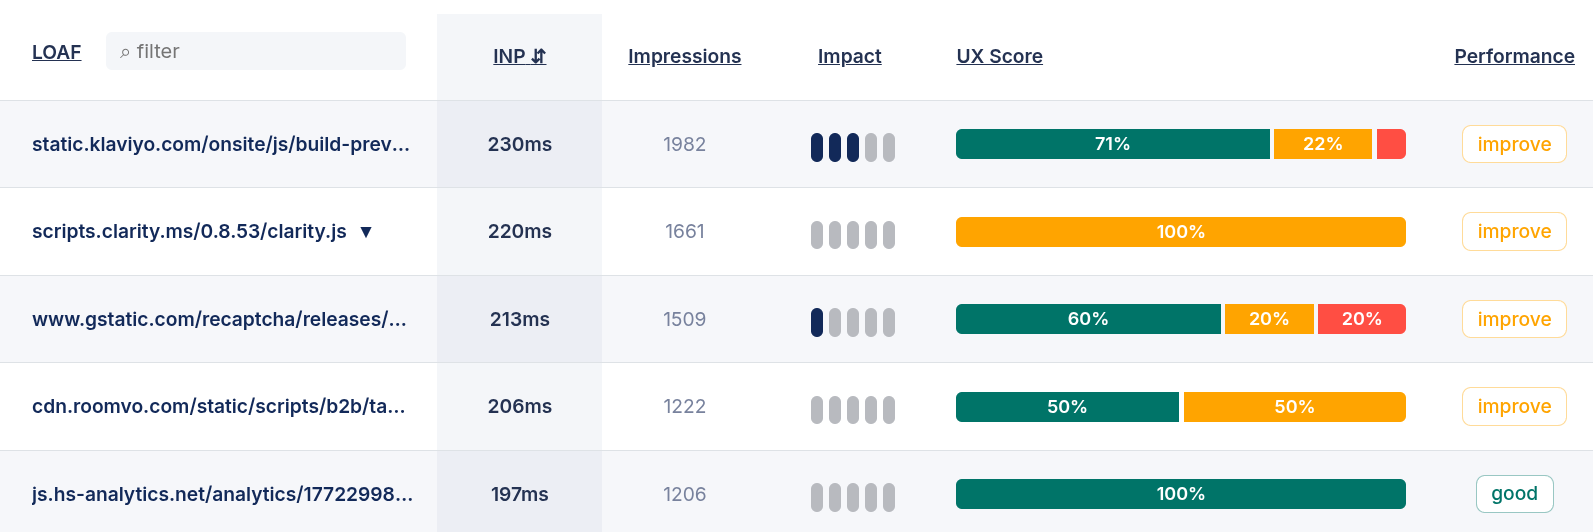Screen dimensions: 1593x532
Task: Sort by Impressions column header
Action: (x=684, y=57)
